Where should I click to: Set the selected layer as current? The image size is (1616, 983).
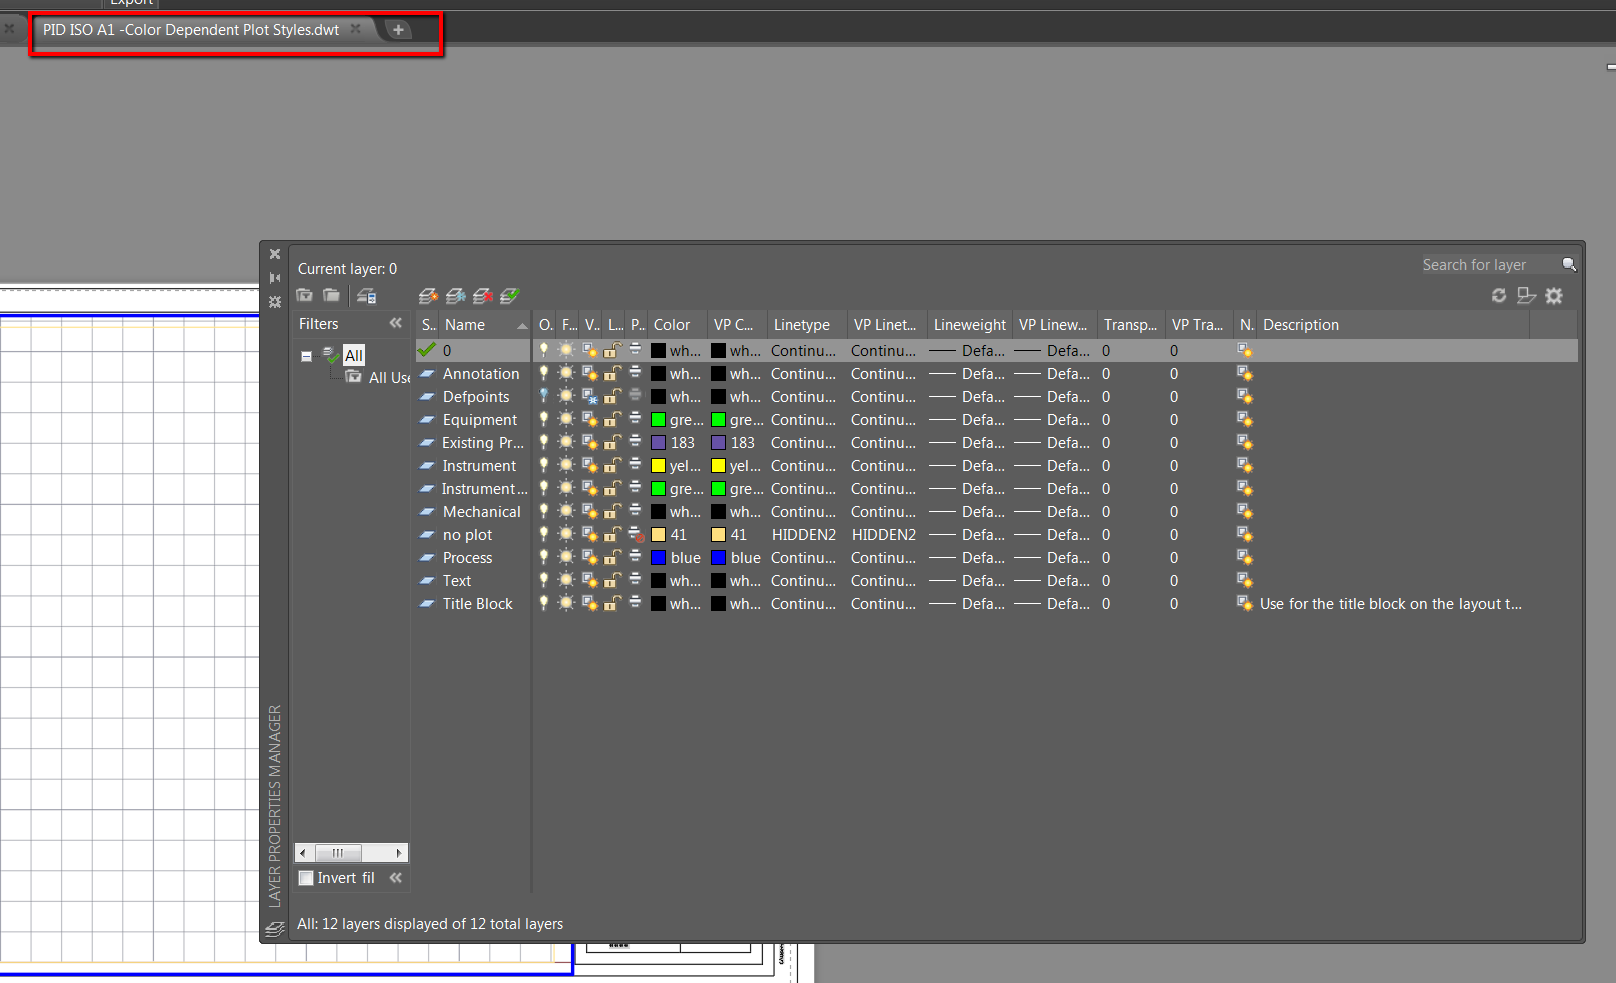coord(510,295)
